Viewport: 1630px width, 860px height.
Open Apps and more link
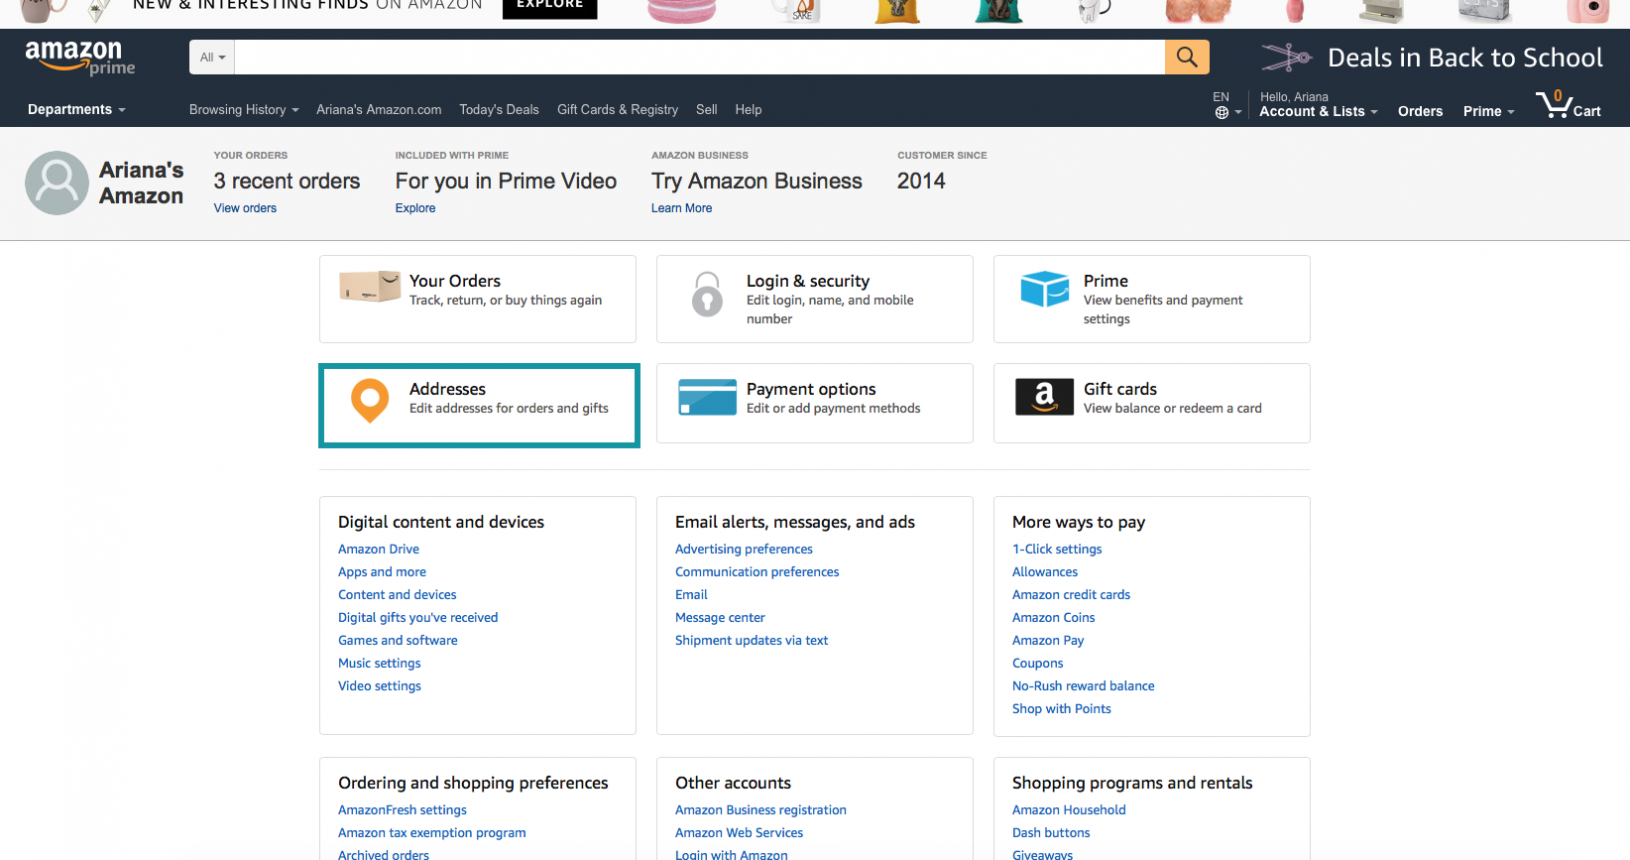click(x=382, y=572)
